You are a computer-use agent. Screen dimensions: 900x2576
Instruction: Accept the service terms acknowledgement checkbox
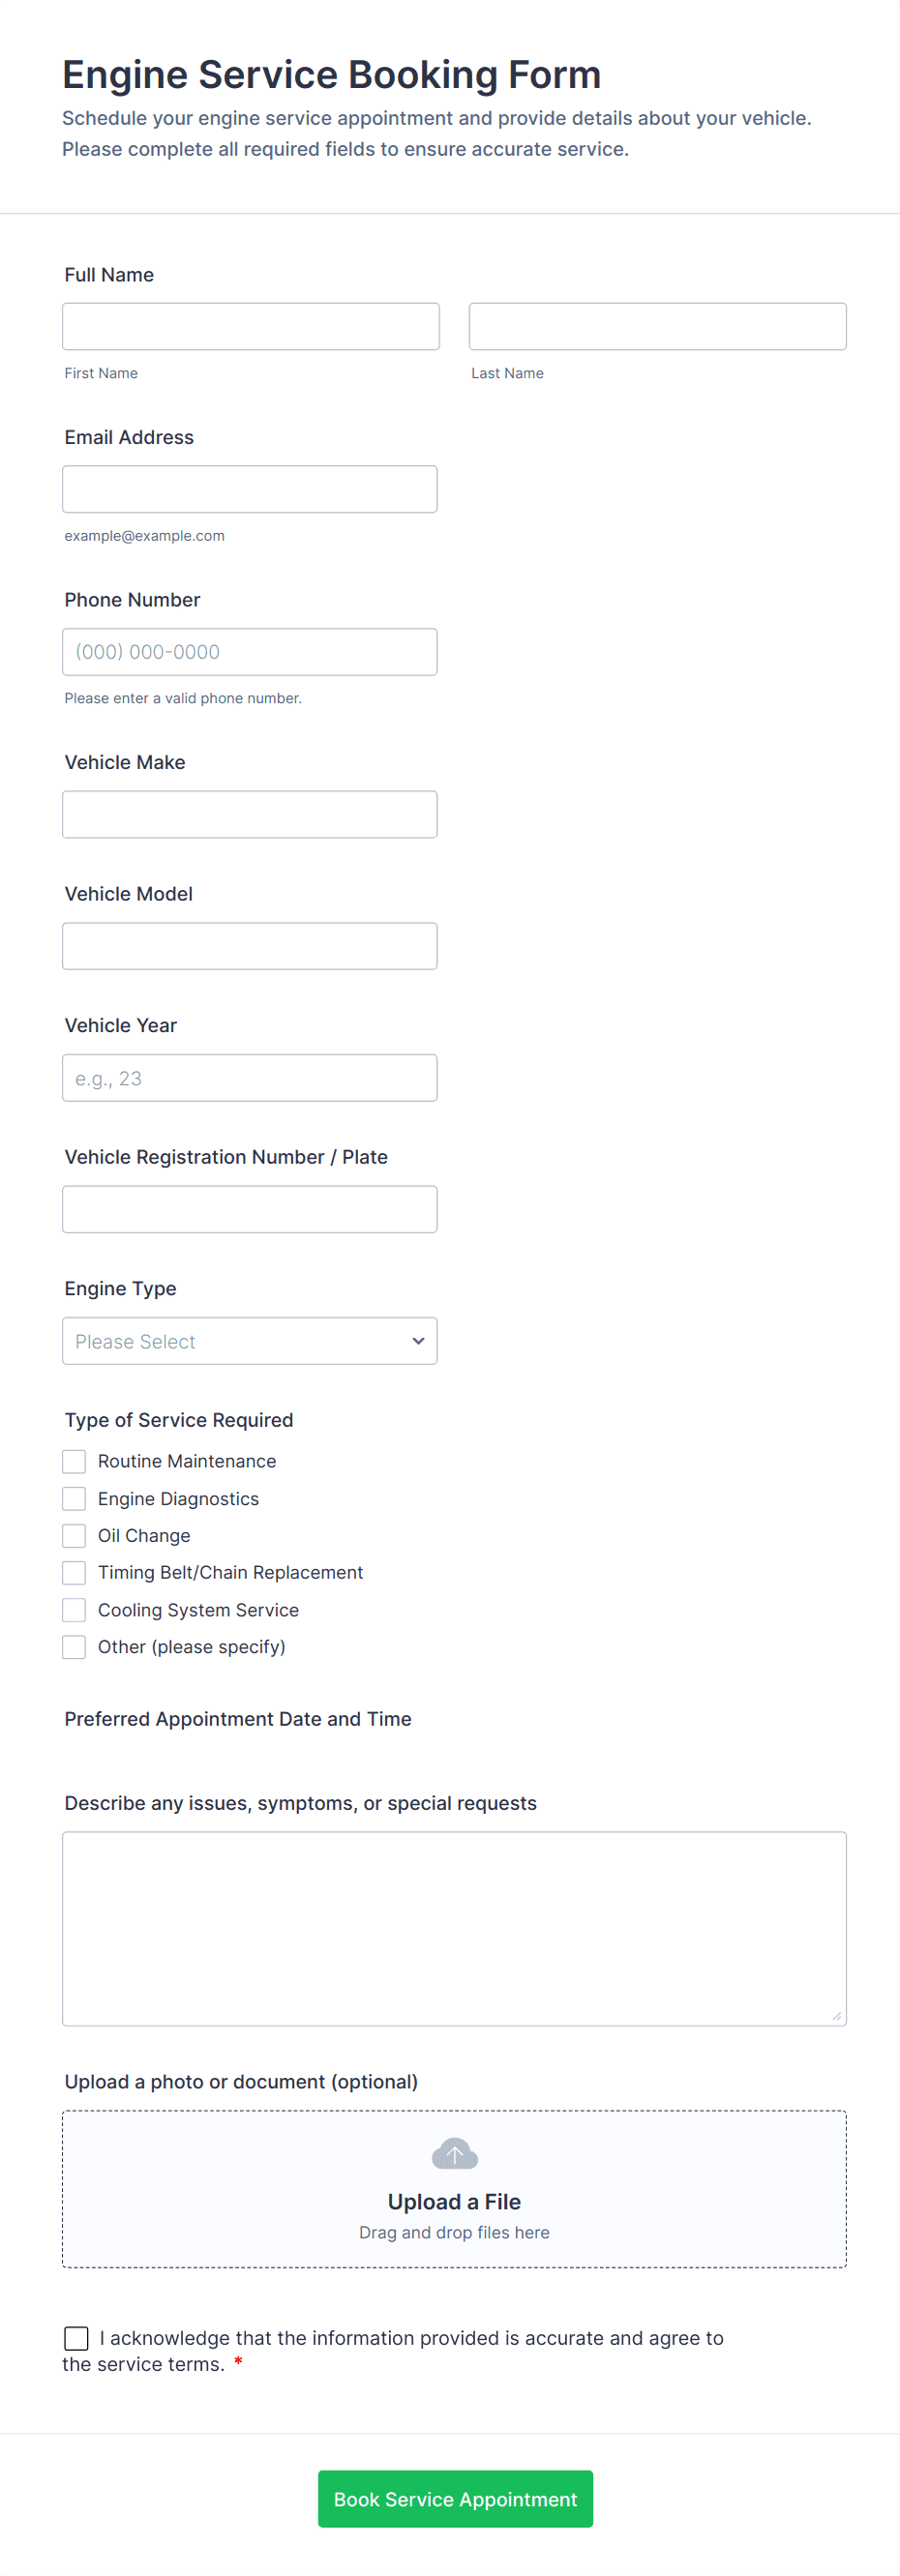(76, 2337)
